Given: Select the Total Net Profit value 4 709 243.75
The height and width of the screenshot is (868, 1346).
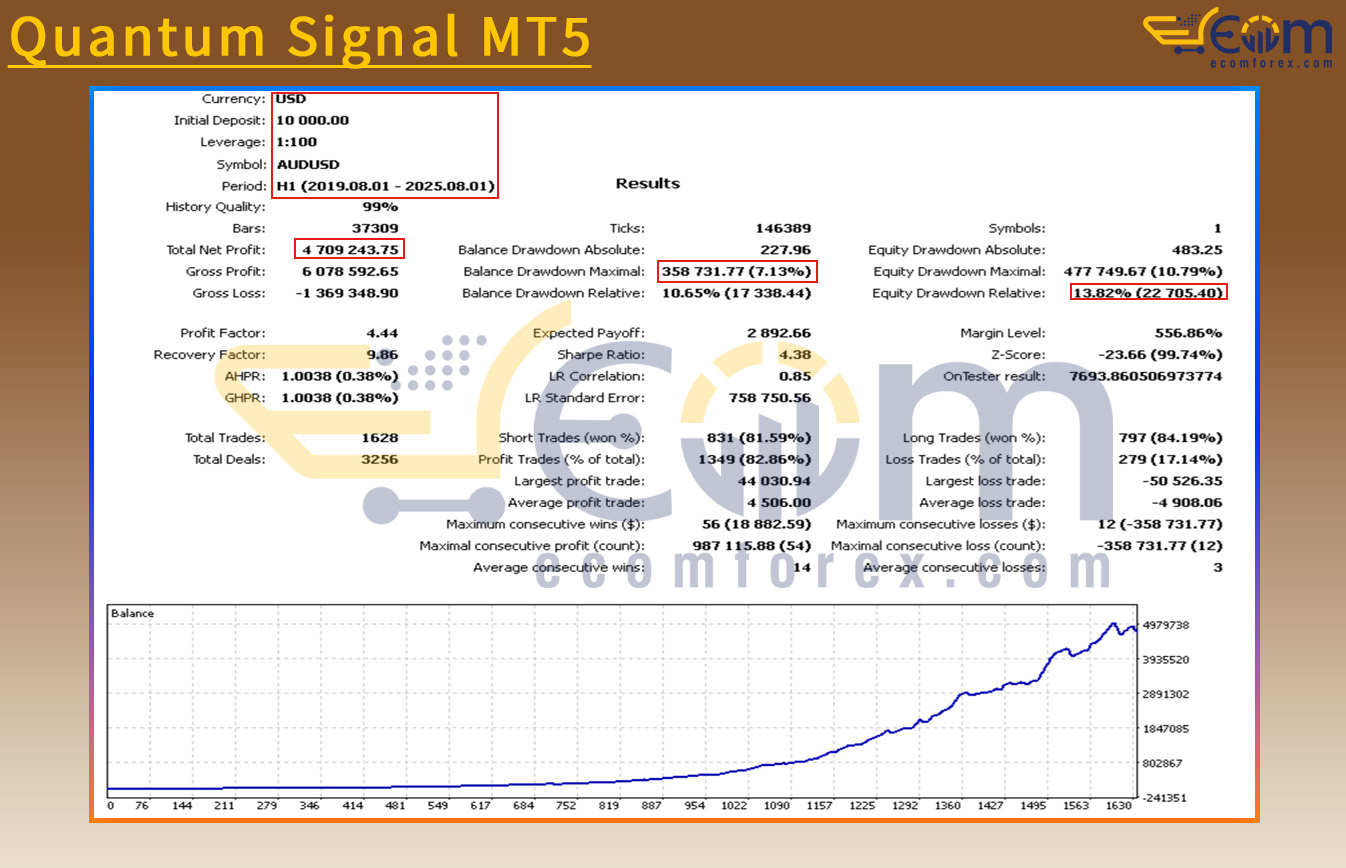Looking at the screenshot, I should coord(349,250).
